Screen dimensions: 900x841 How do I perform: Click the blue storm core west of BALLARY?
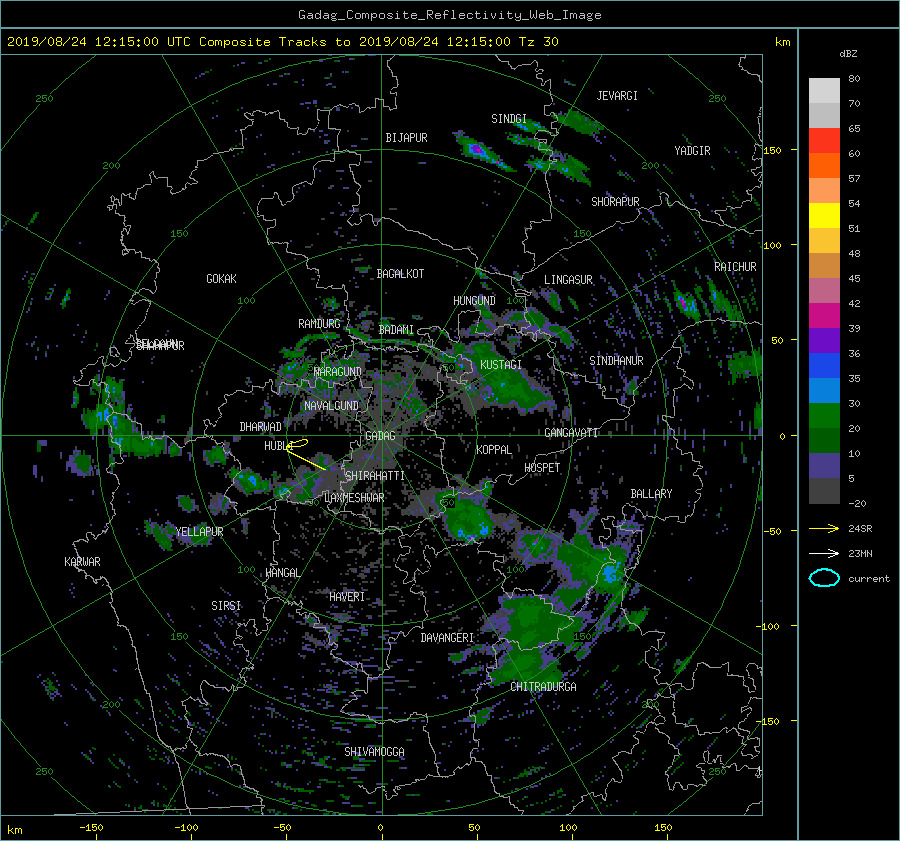coord(610,572)
